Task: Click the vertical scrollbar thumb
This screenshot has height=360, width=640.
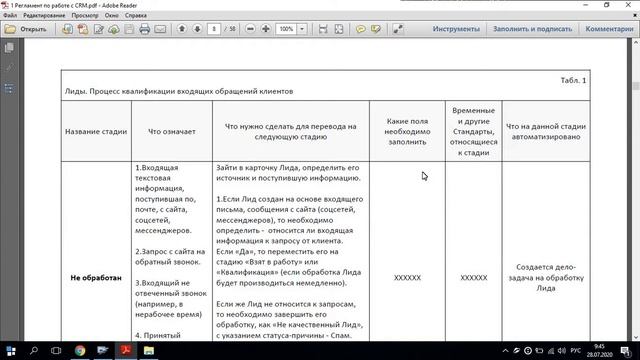Action: click(x=636, y=86)
